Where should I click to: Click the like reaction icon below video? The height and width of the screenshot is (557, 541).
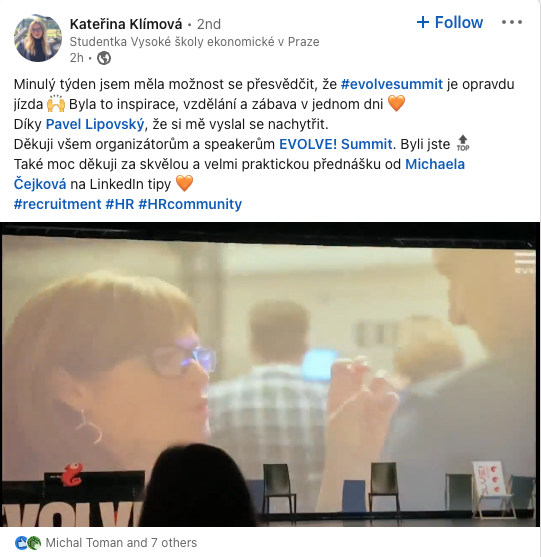click(21, 543)
